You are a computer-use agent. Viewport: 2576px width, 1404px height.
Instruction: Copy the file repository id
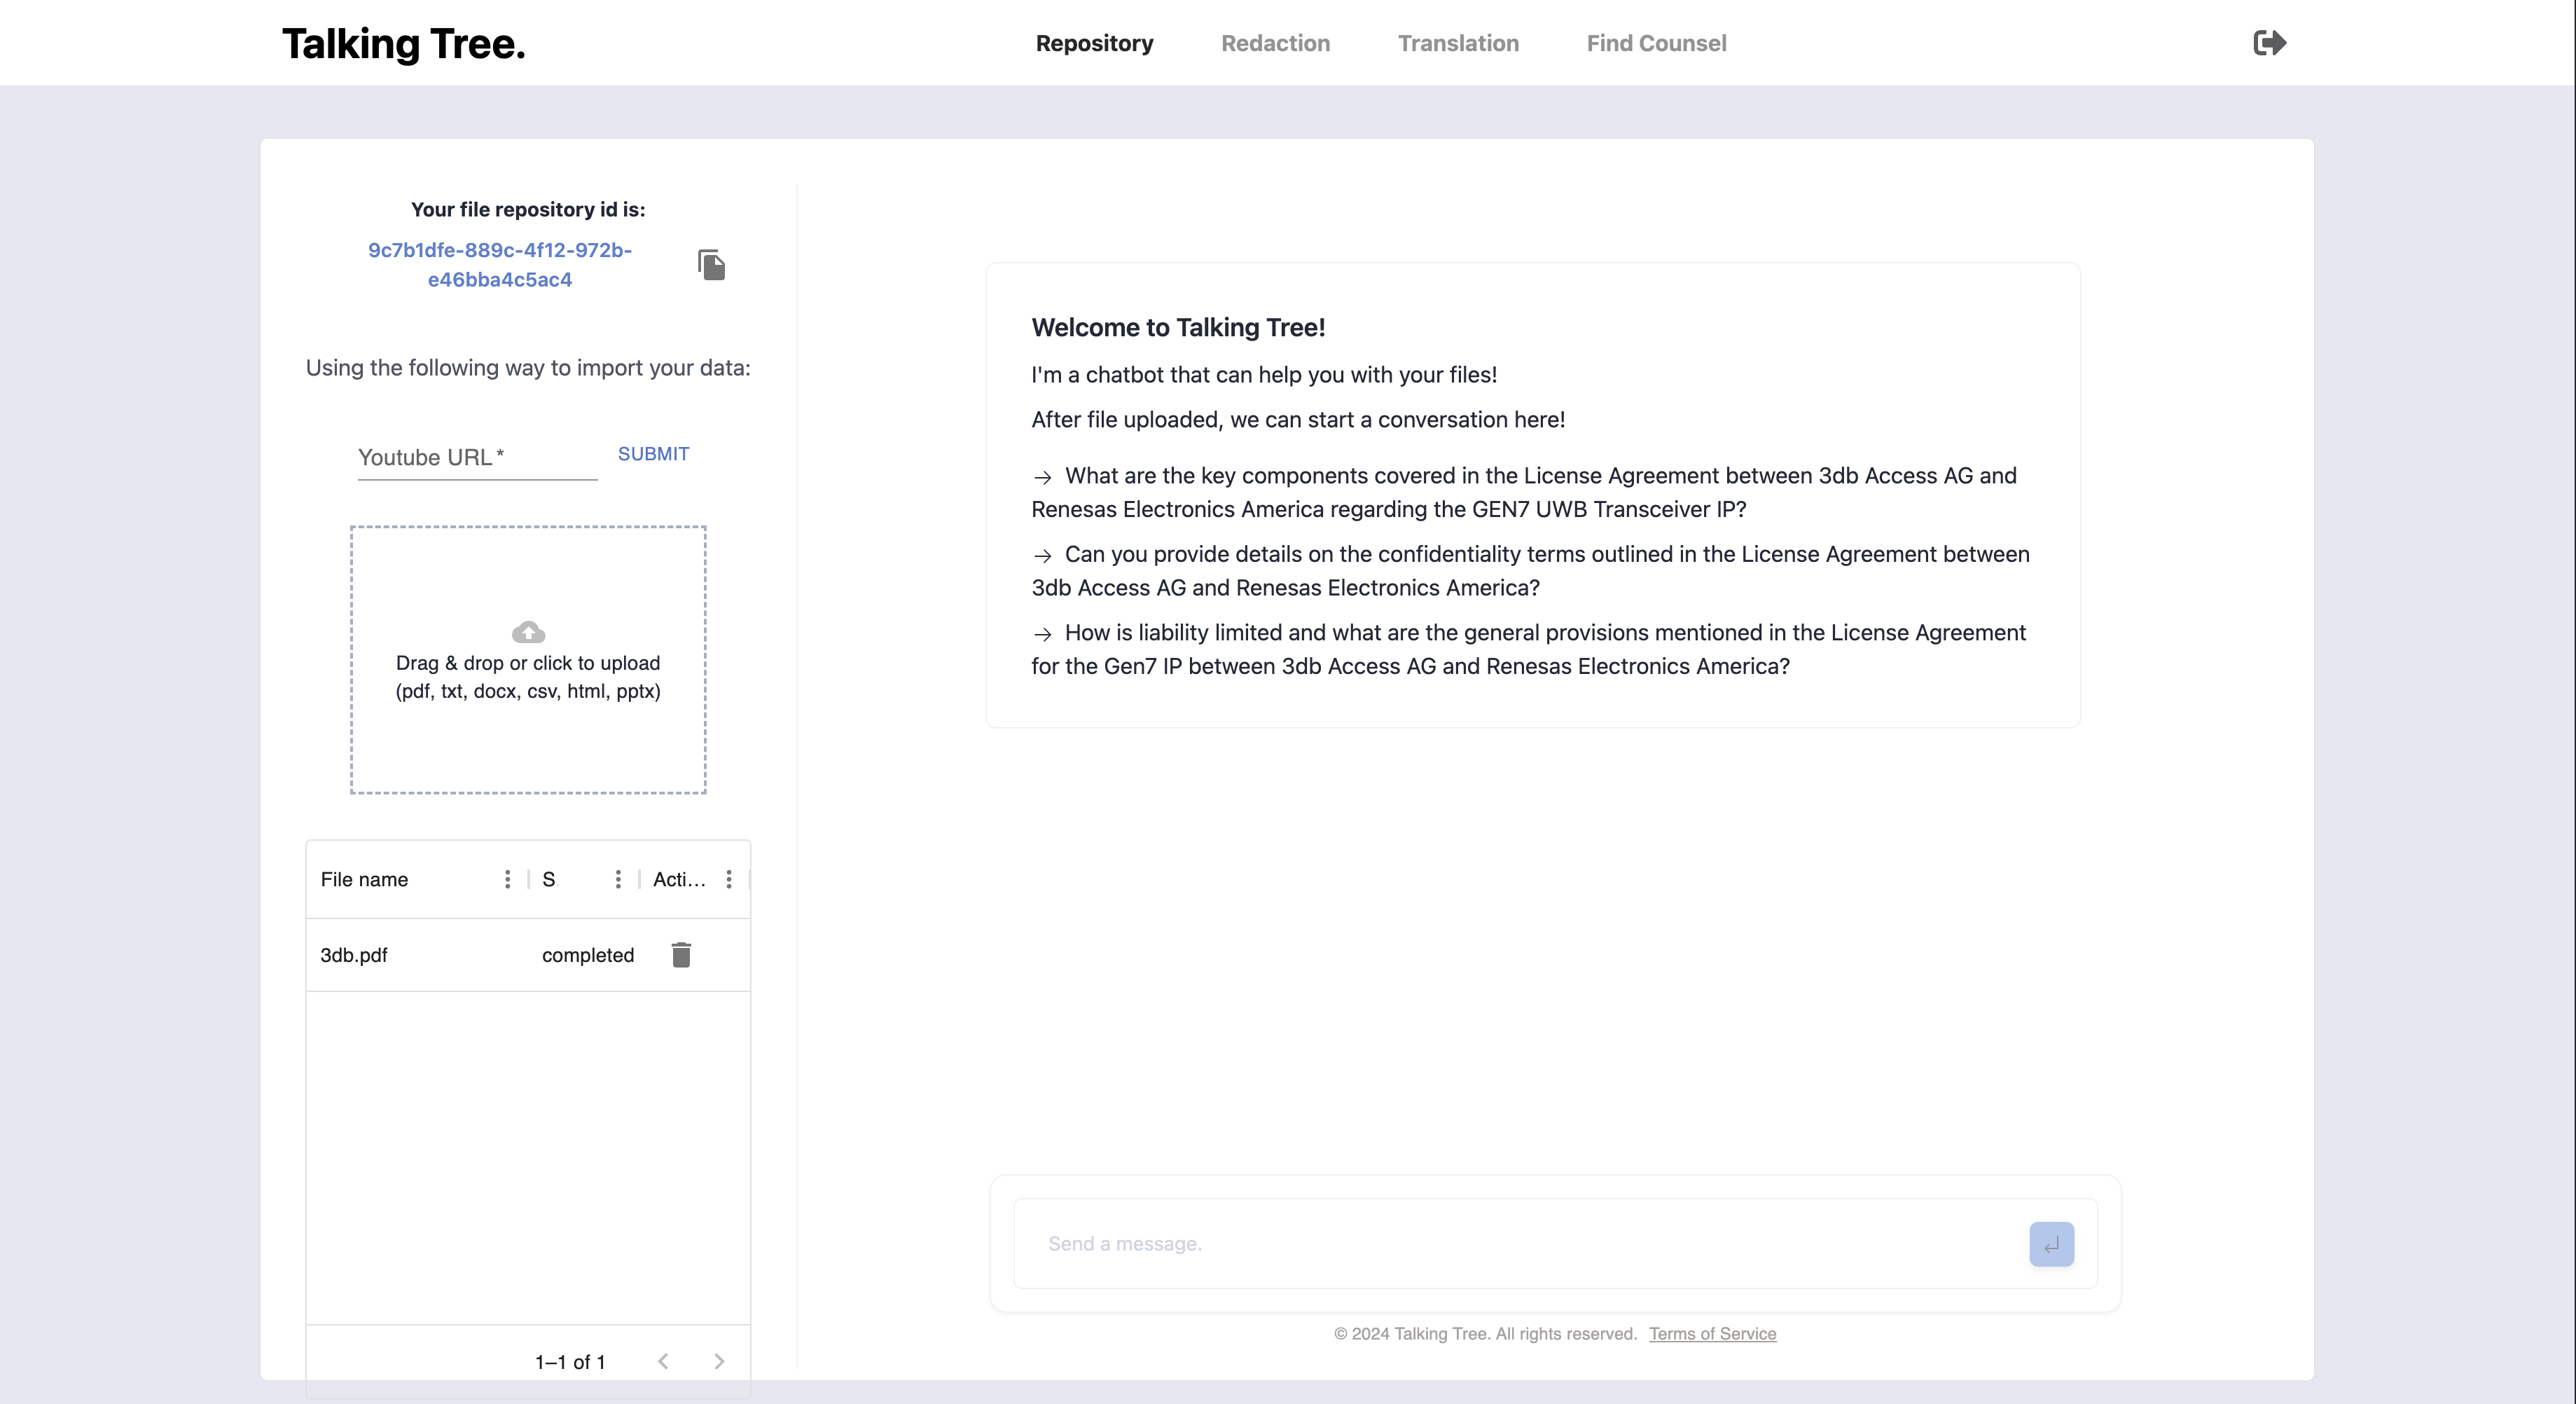point(711,265)
